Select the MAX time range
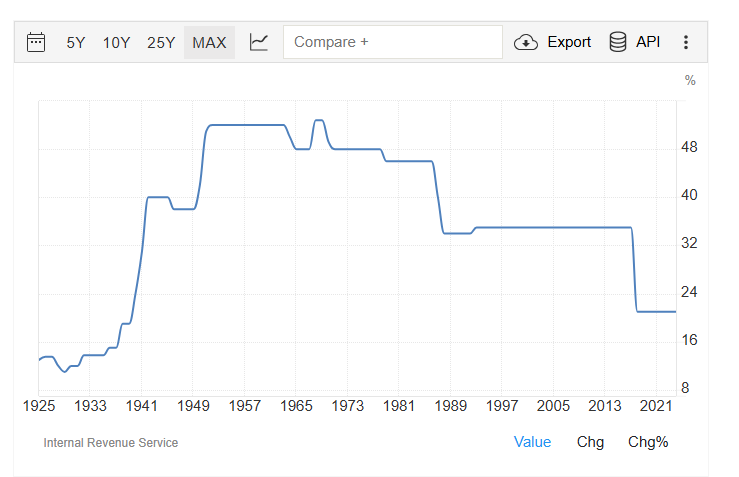Viewport: 739px width, 477px height. pyautogui.click(x=209, y=42)
